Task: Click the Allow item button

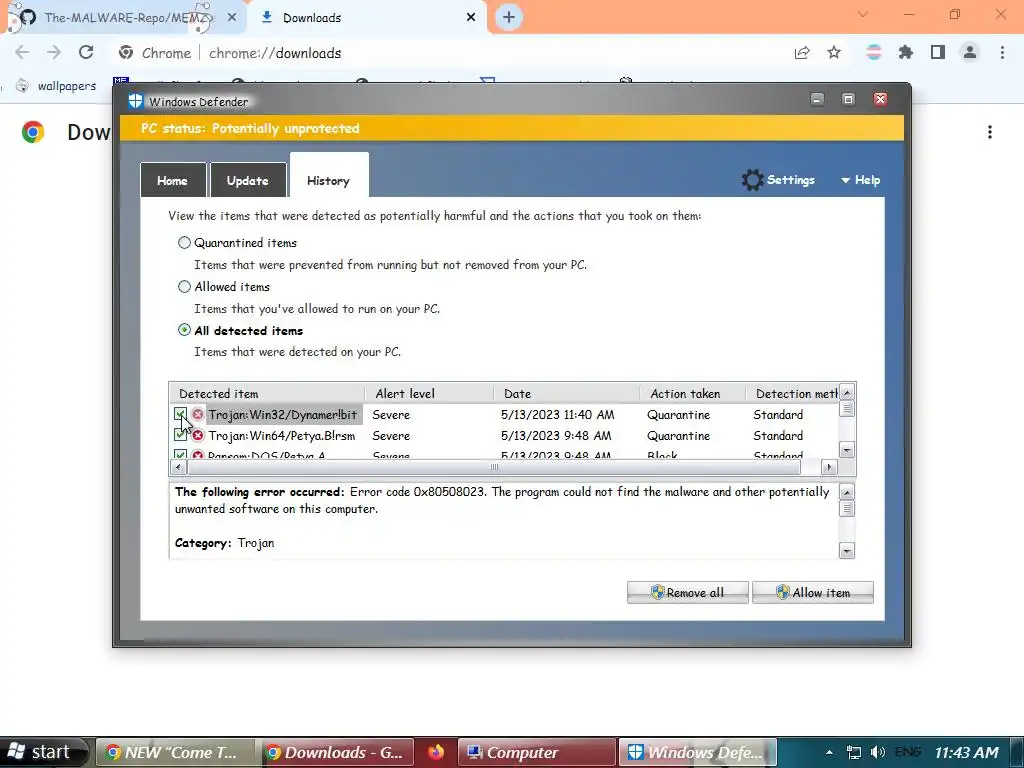Action: pos(813,592)
